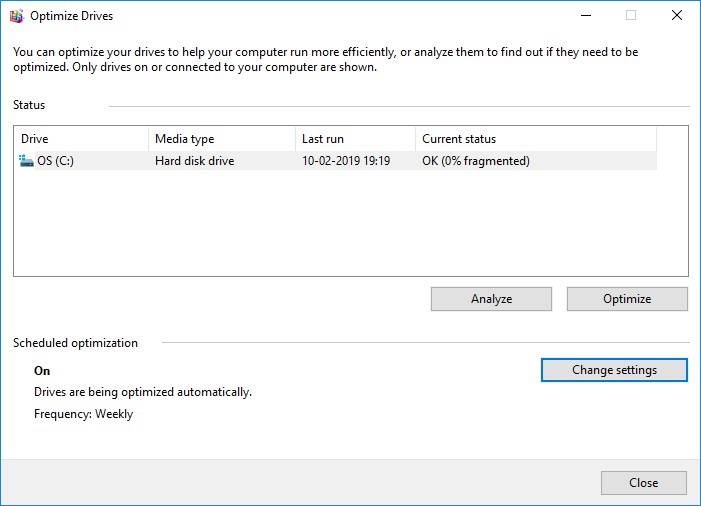This screenshot has height=506, width=701.
Task: Close the window using title bar X
Action: (x=677, y=16)
